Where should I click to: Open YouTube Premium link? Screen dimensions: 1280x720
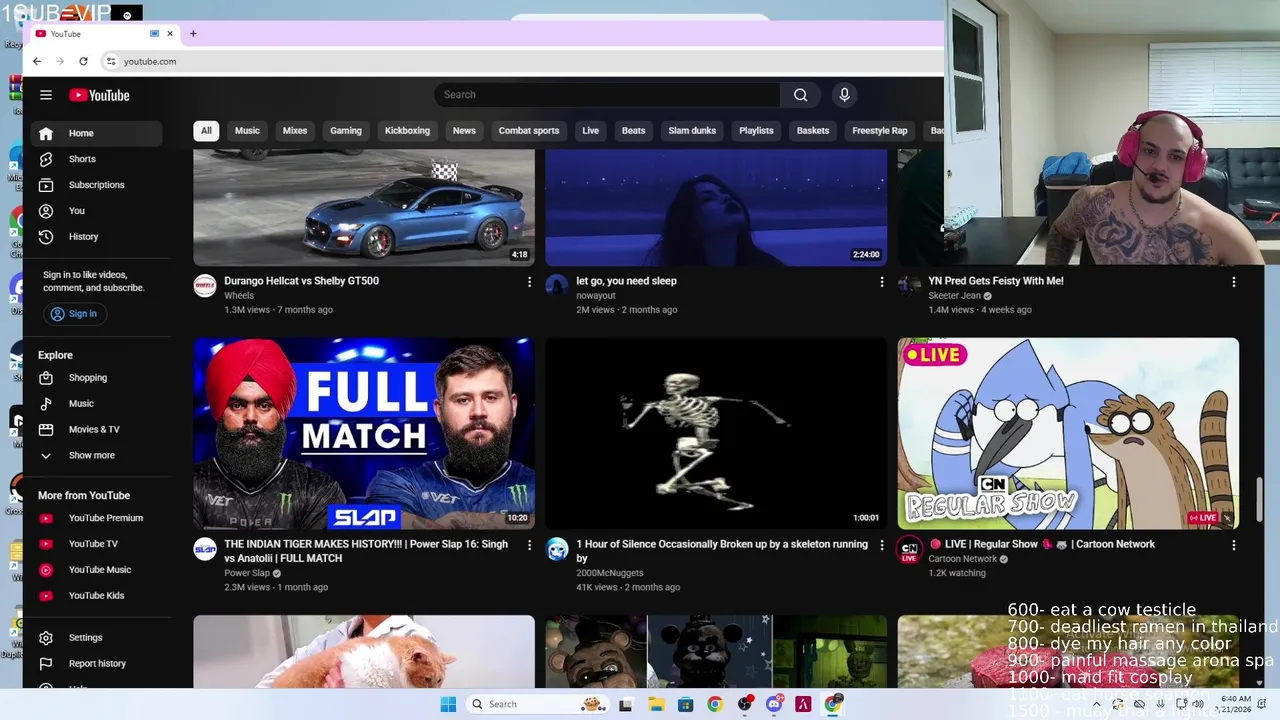96,518
